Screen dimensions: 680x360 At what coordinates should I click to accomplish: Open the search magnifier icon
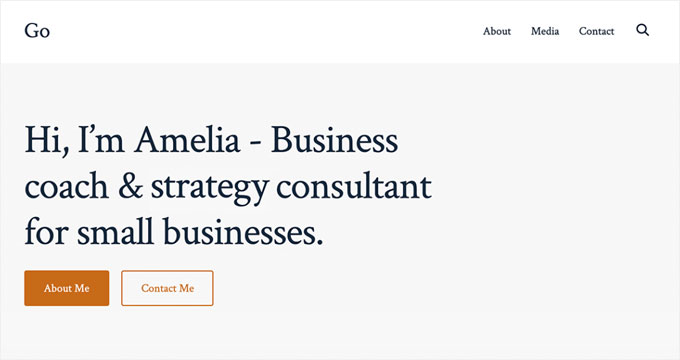[642, 30]
